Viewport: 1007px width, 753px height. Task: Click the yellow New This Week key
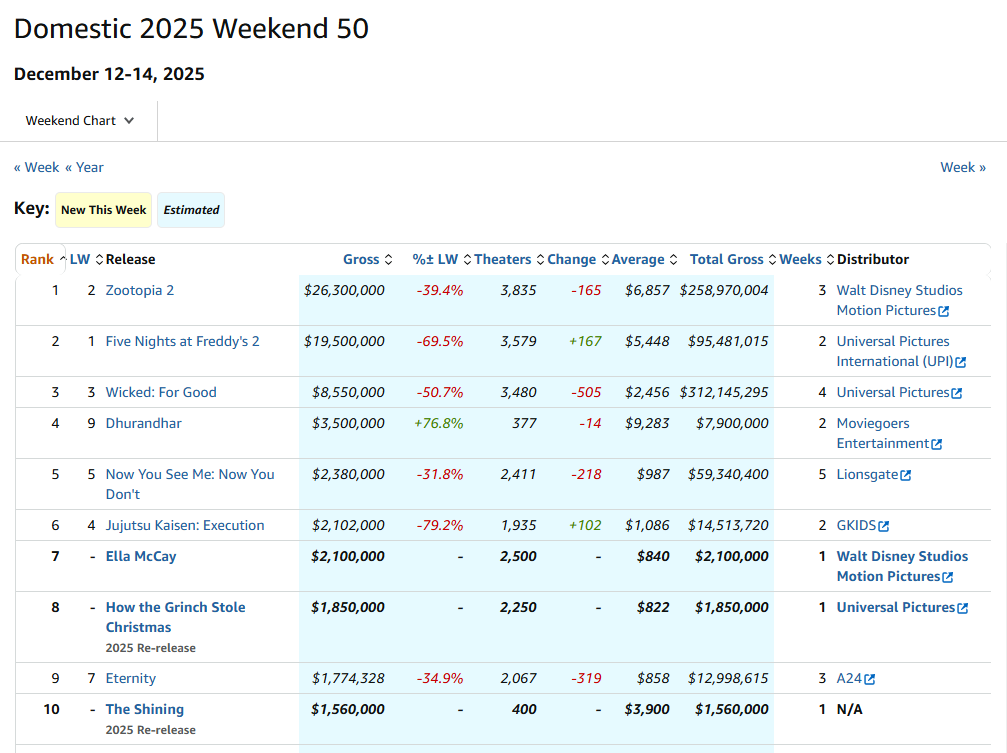[103, 210]
